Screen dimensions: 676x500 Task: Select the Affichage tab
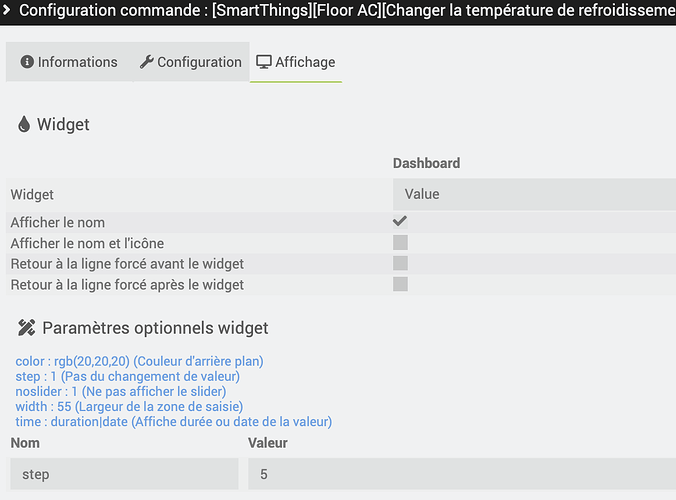[296, 62]
